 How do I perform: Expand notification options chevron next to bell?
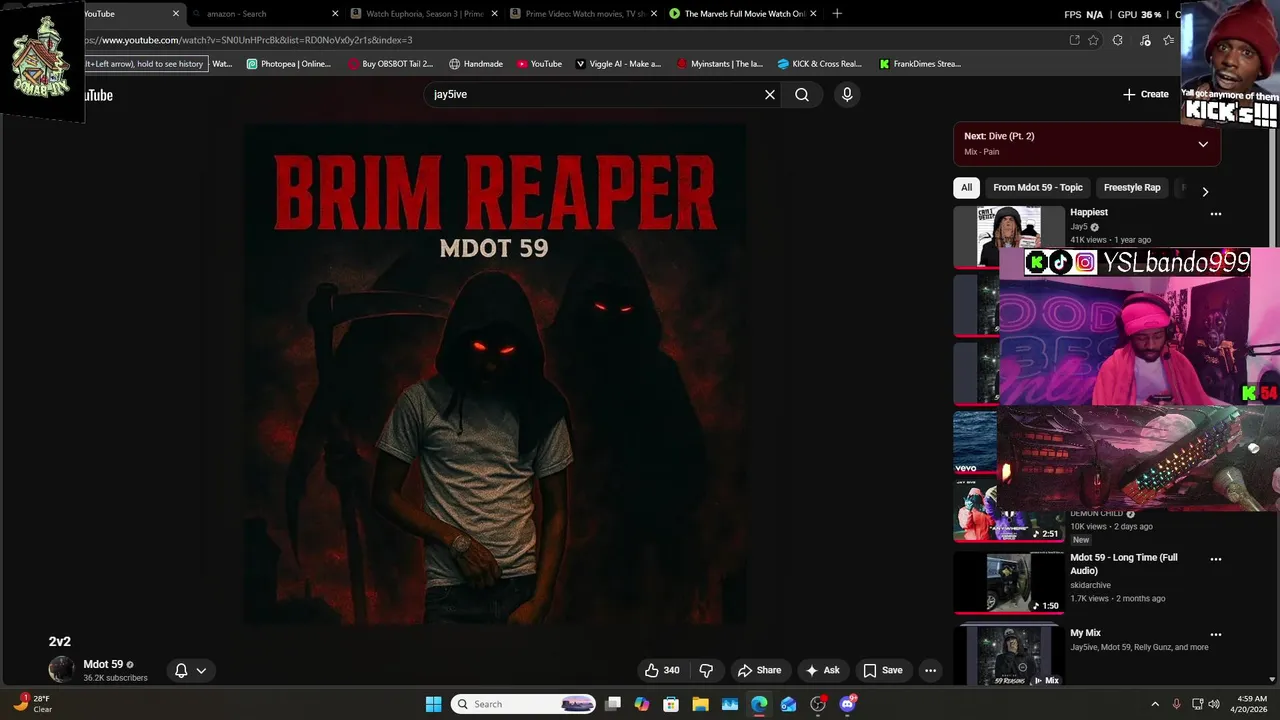tap(201, 671)
